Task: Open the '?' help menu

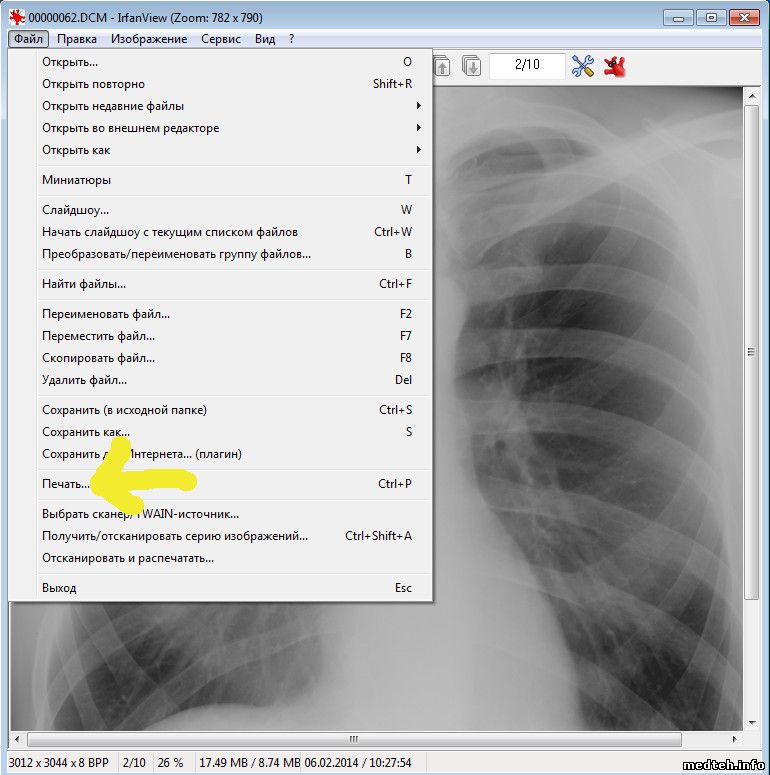Action: [x=292, y=39]
